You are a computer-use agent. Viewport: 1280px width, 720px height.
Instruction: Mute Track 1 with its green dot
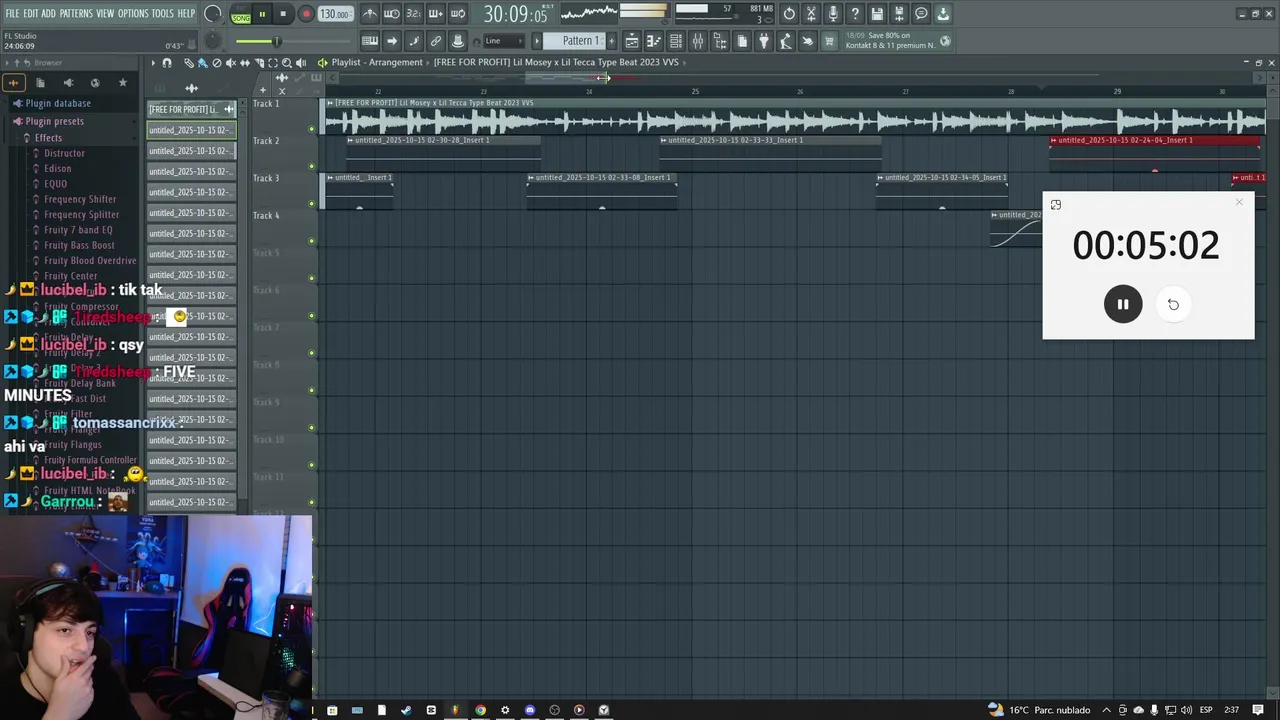312,129
